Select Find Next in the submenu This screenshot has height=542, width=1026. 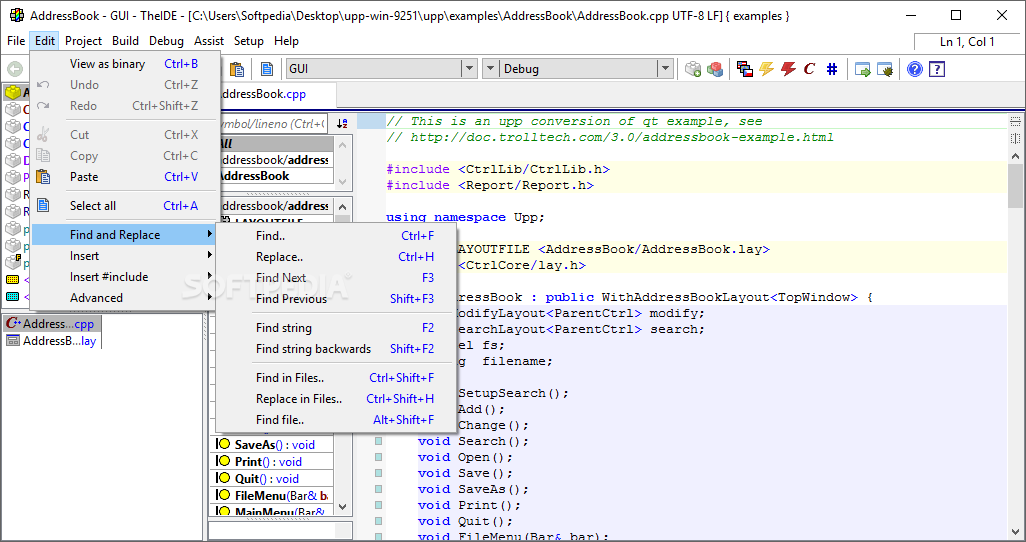click(x=336, y=278)
